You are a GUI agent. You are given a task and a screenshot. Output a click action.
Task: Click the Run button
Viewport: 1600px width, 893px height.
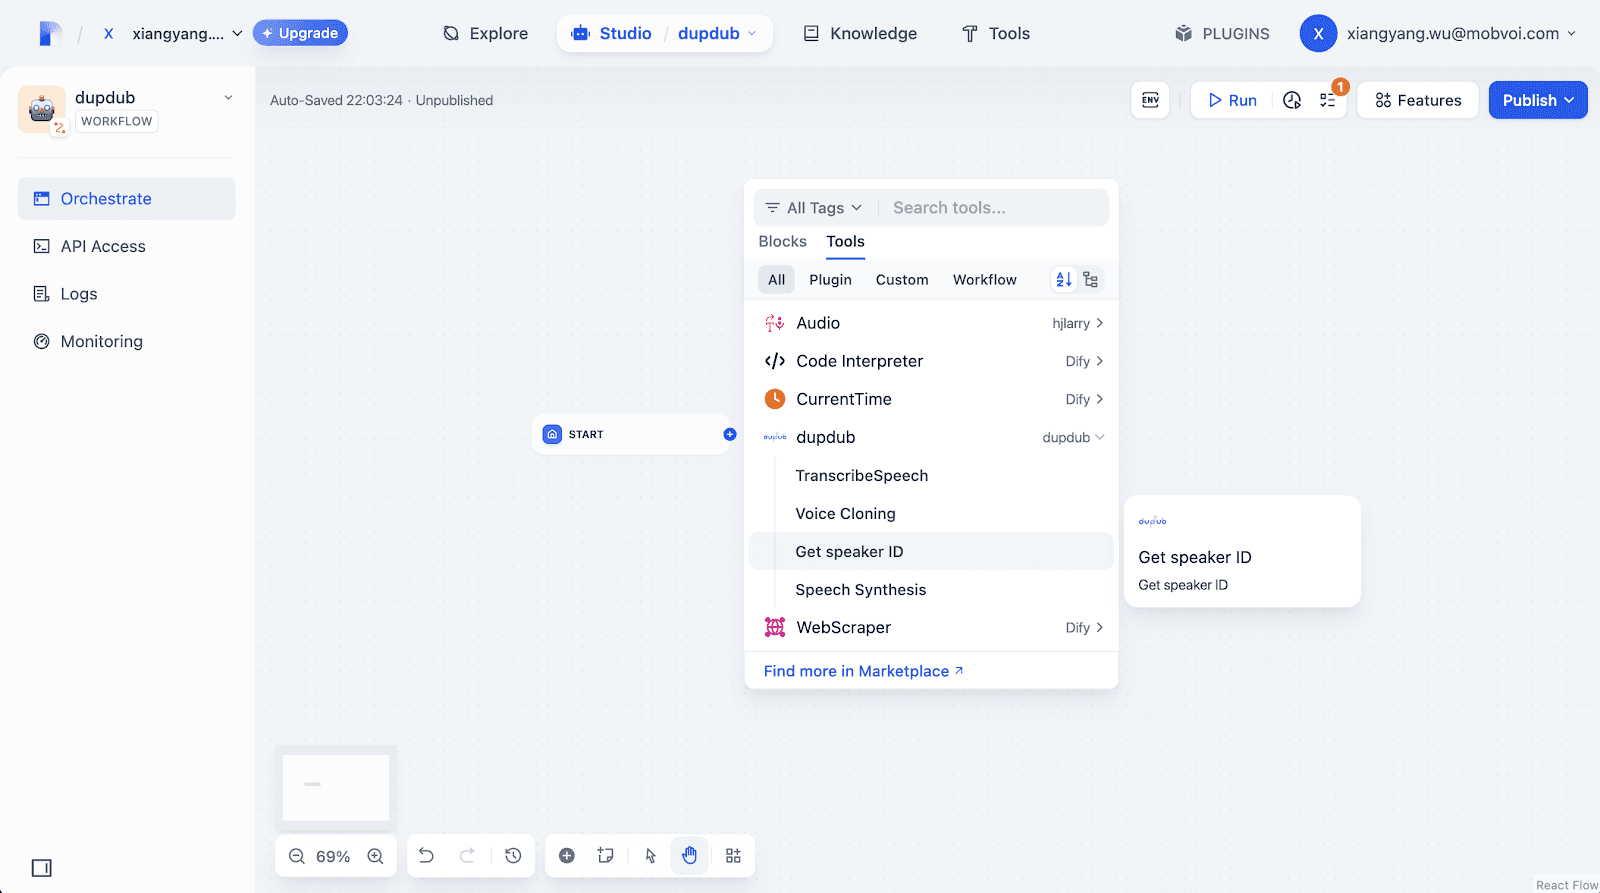(1232, 100)
